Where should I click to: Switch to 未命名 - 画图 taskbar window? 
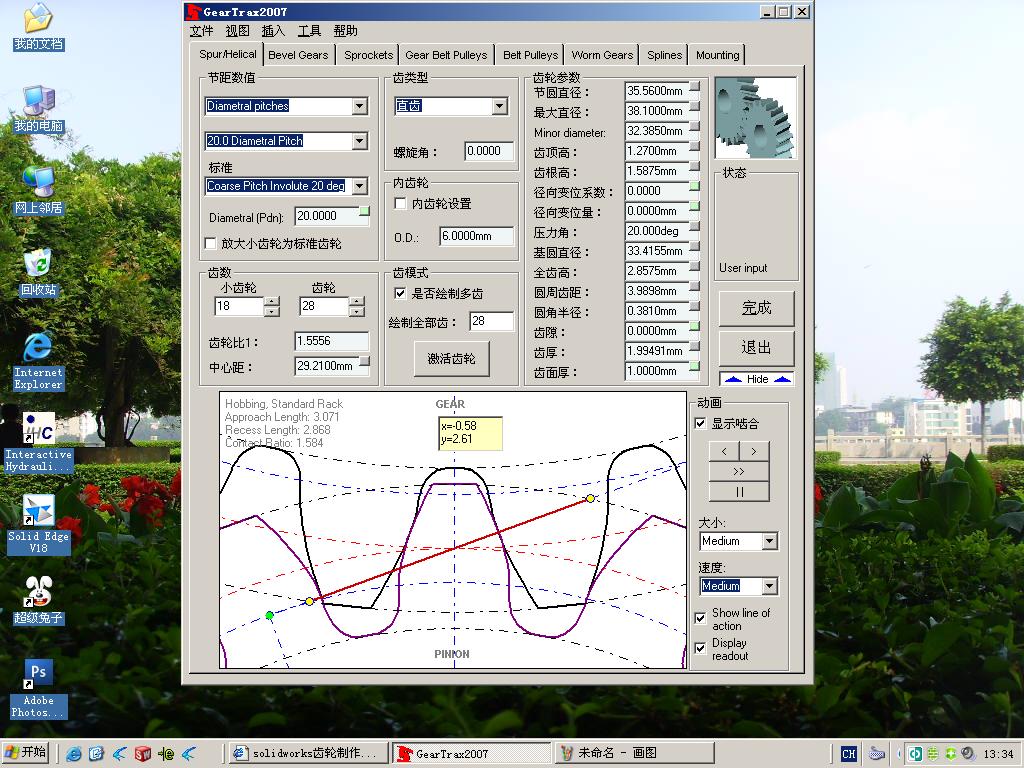click(x=634, y=754)
